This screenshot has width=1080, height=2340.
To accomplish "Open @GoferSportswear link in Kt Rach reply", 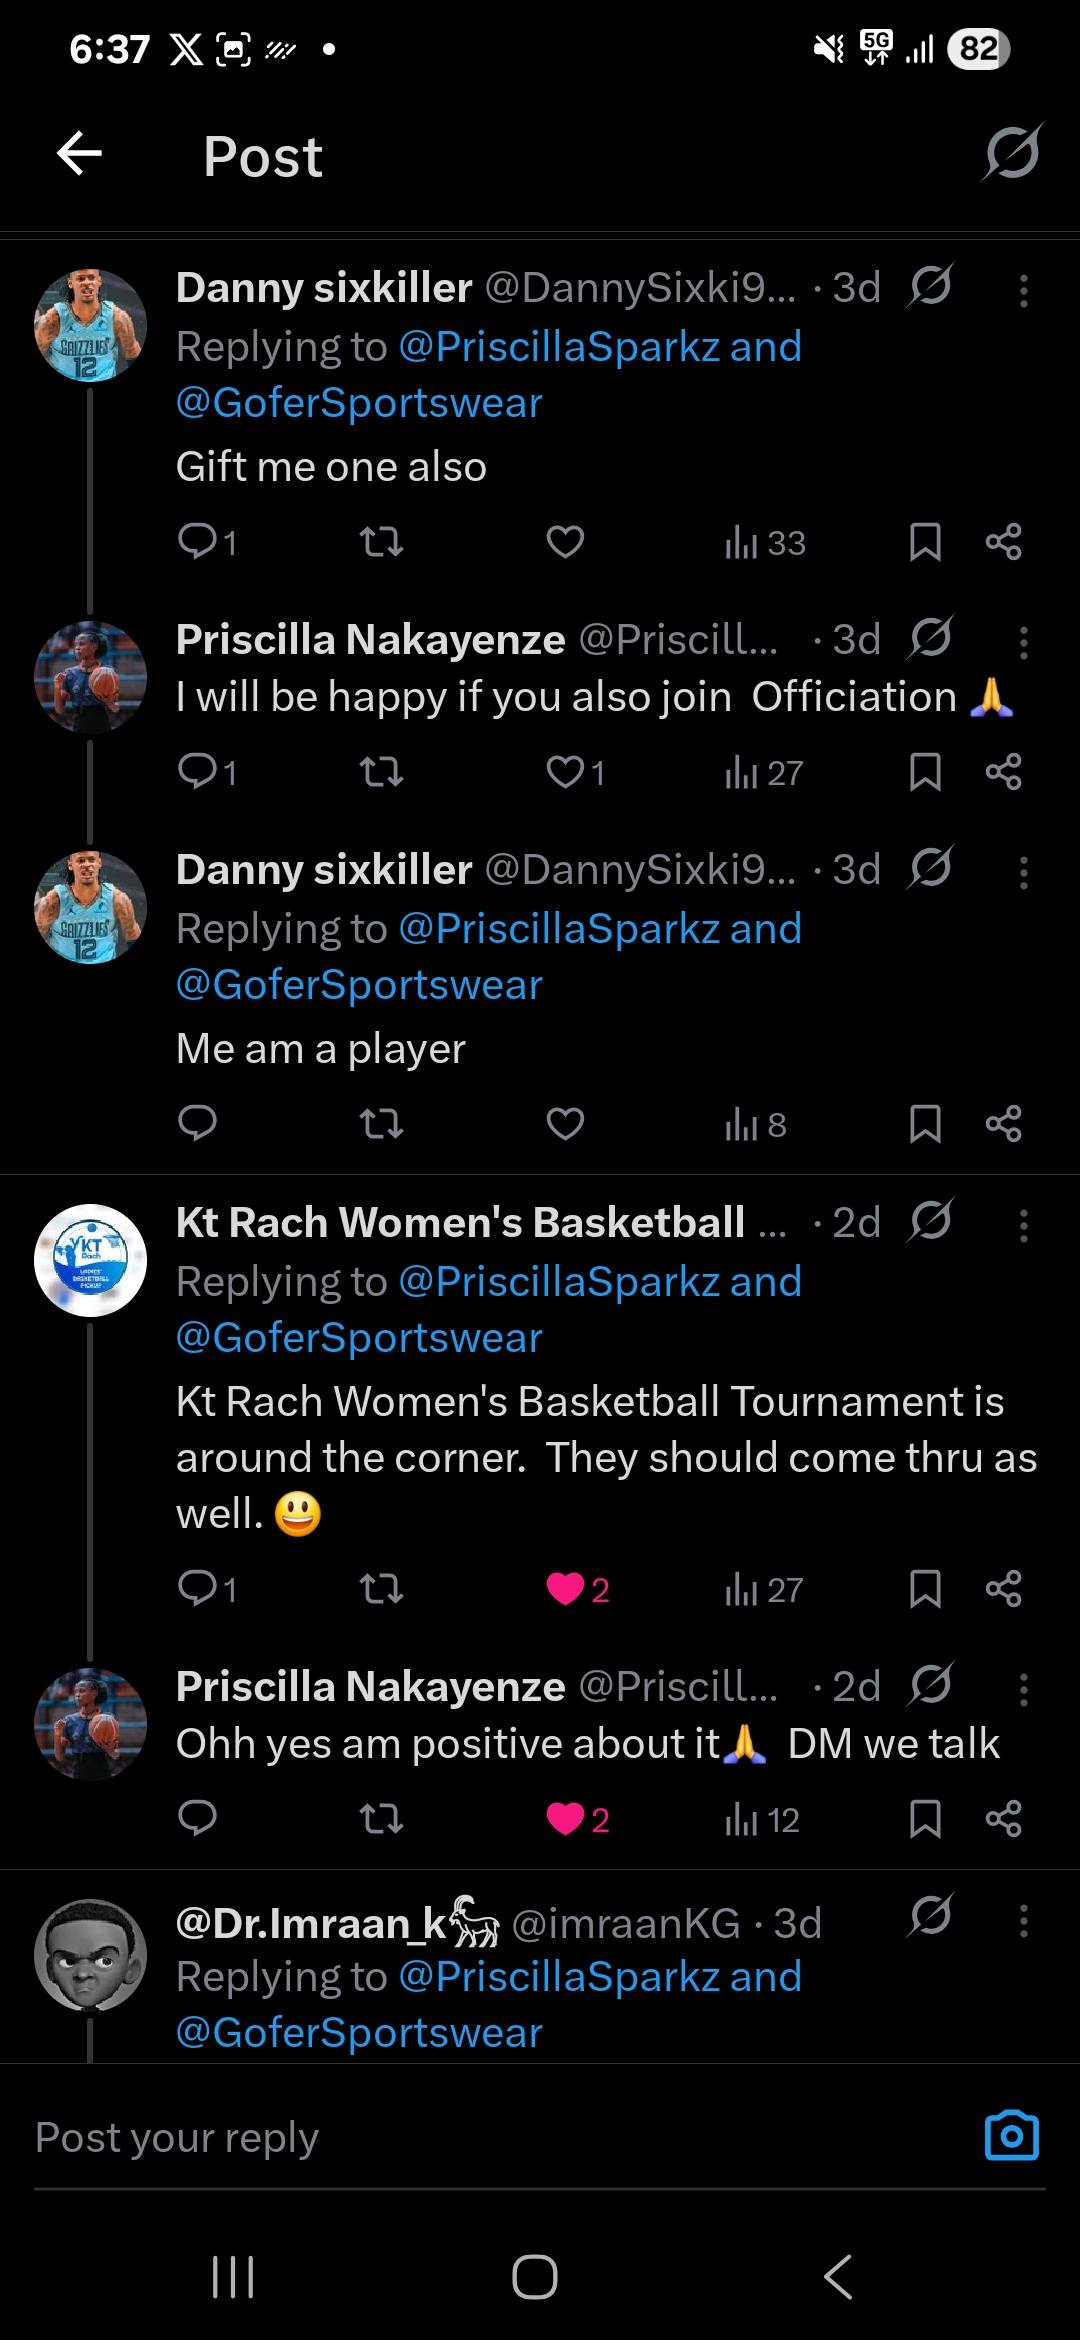I will (x=359, y=1337).
